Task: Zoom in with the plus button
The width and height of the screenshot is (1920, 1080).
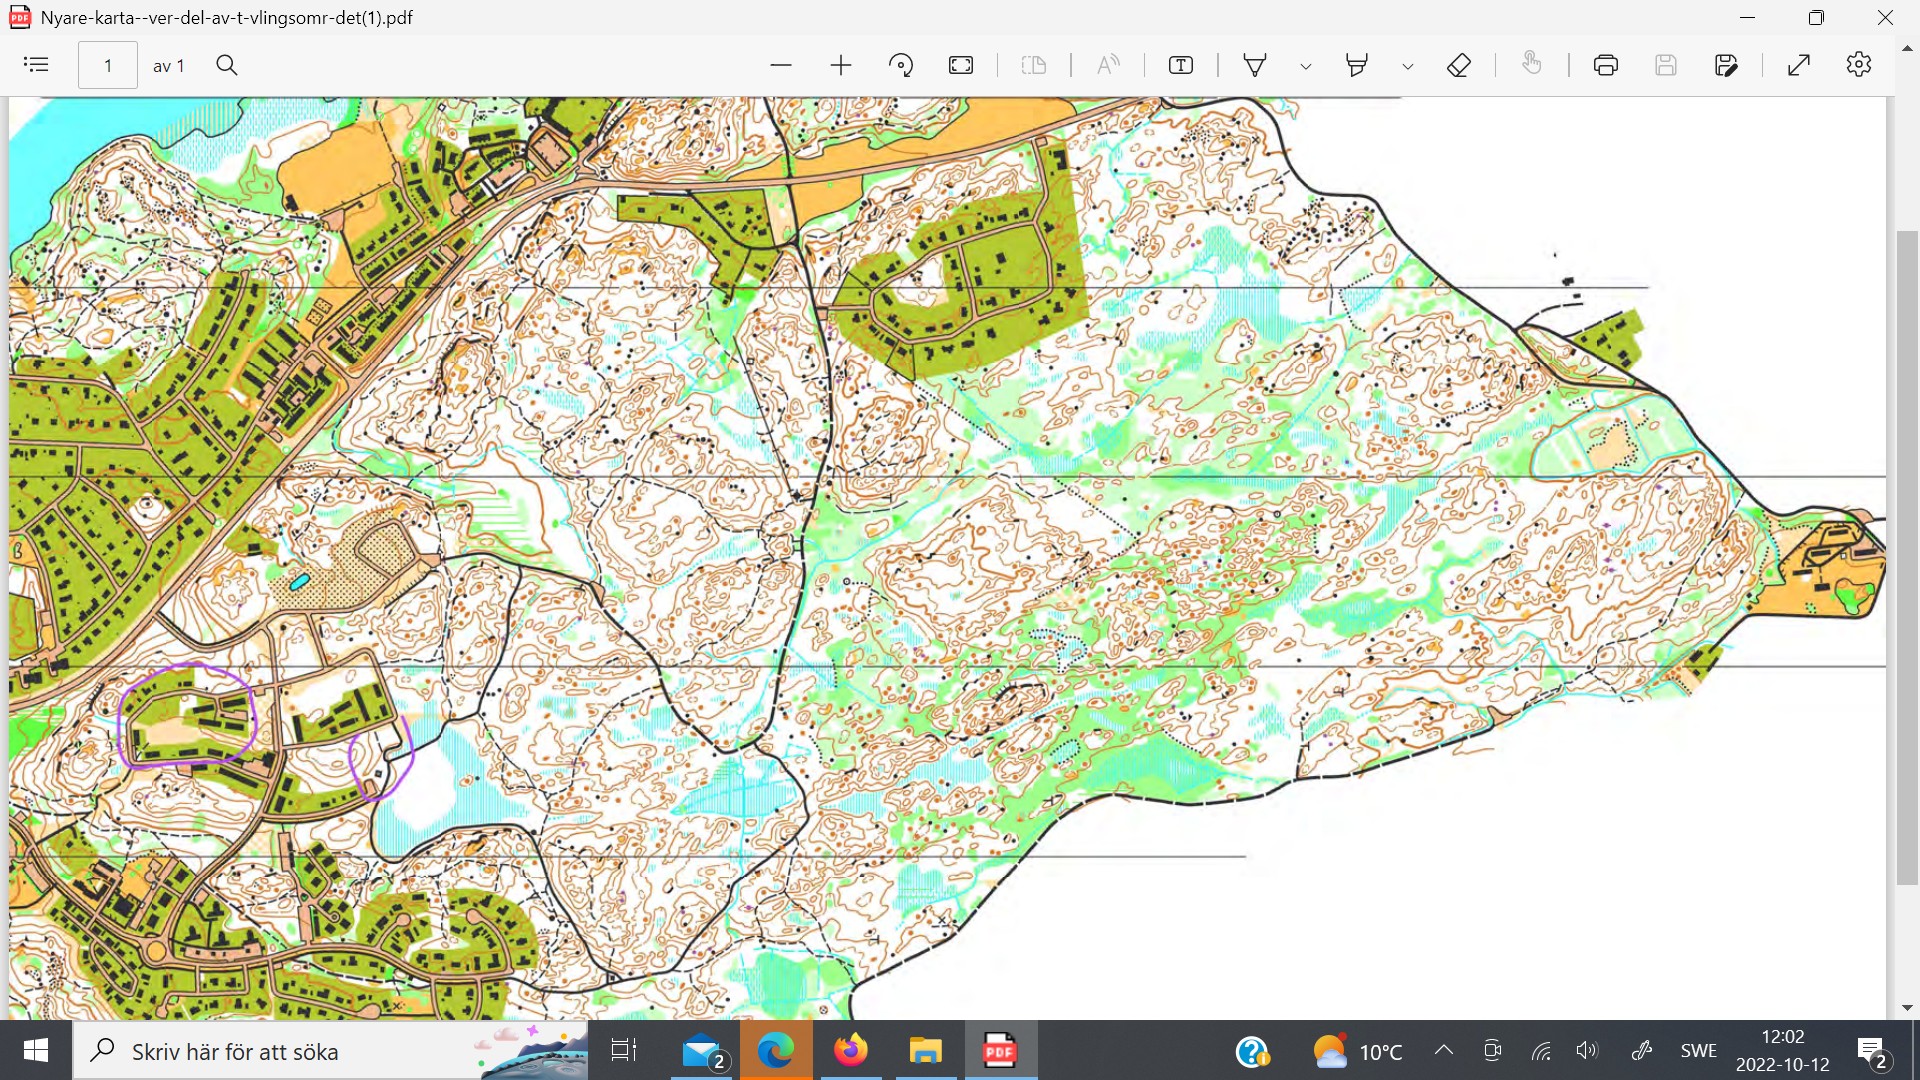Action: click(841, 65)
